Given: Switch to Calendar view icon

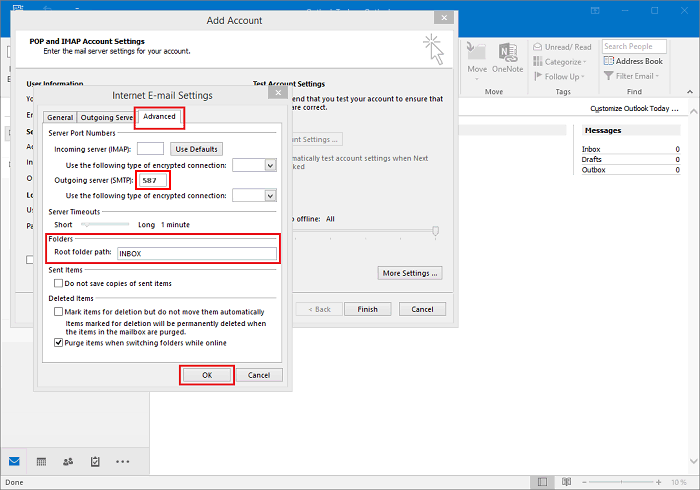Looking at the screenshot, I should pos(41,461).
